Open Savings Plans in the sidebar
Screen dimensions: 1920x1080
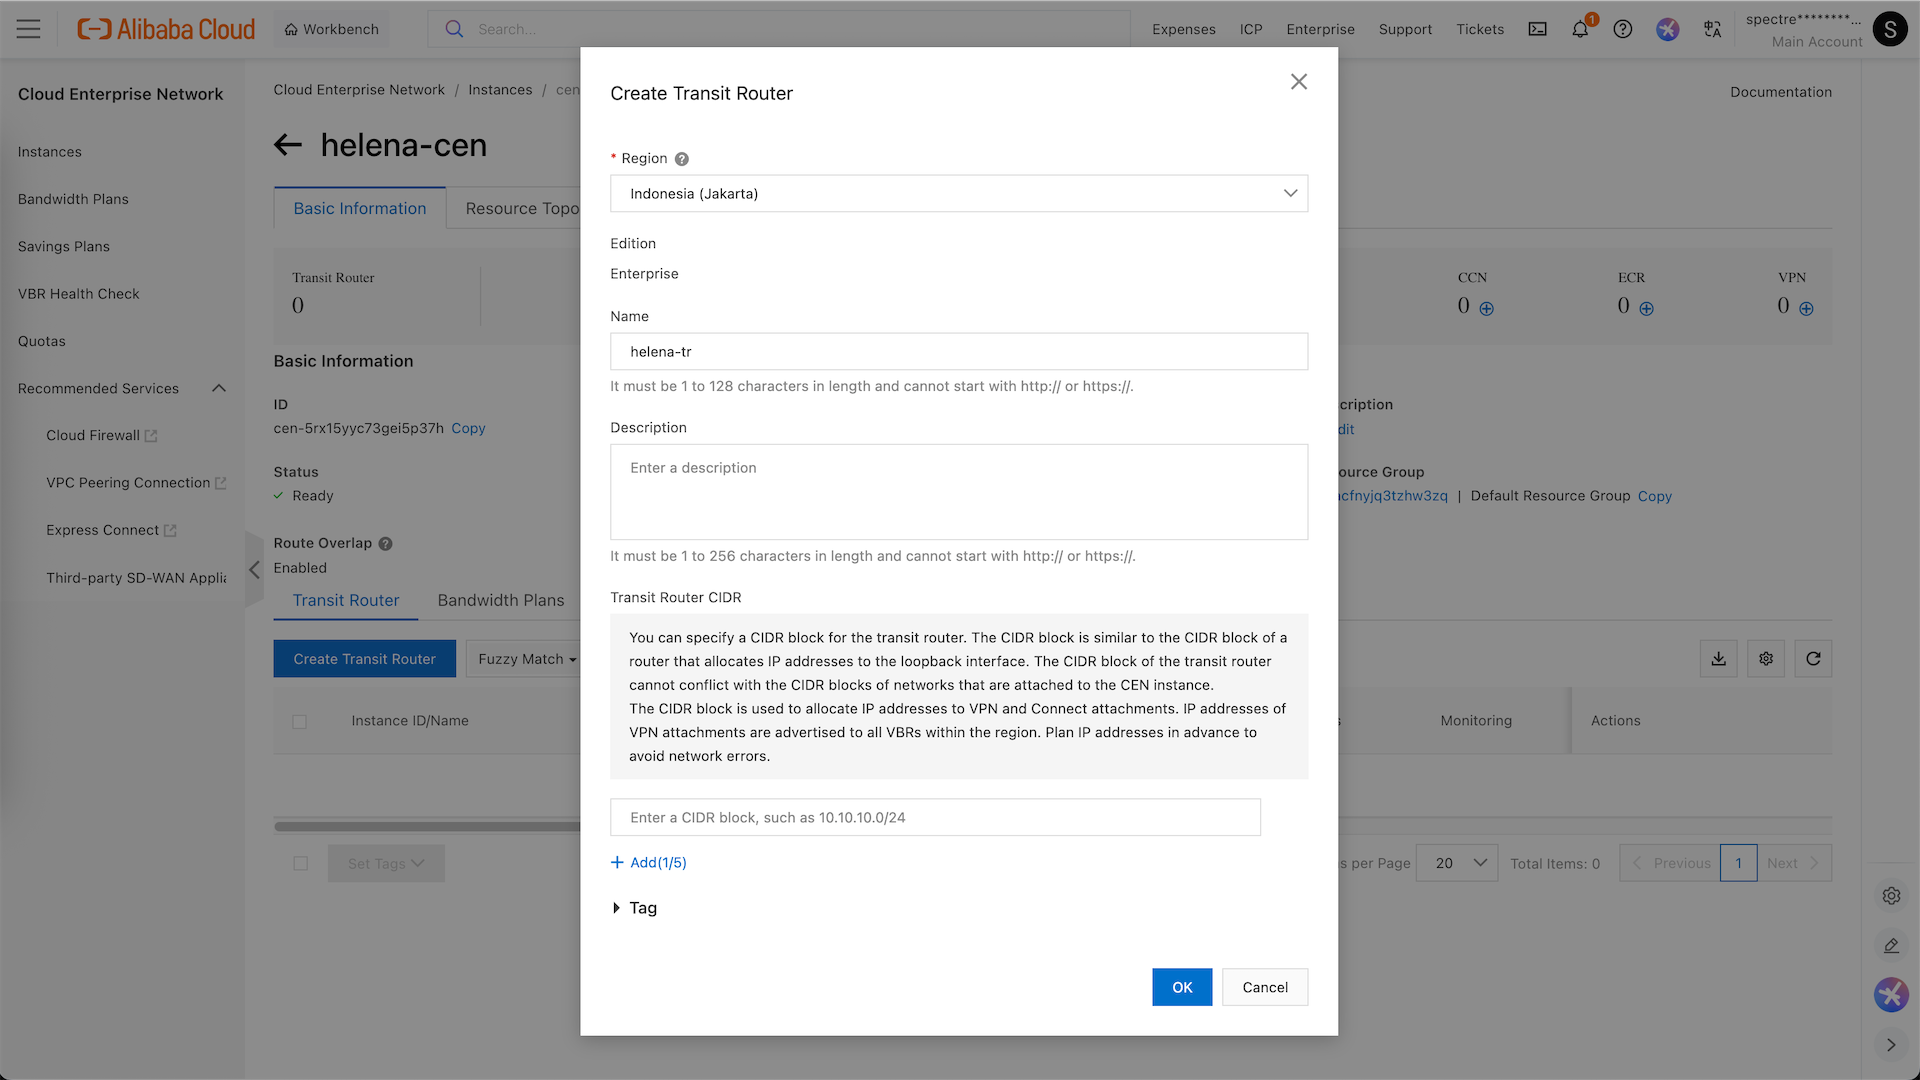[x=64, y=246]
